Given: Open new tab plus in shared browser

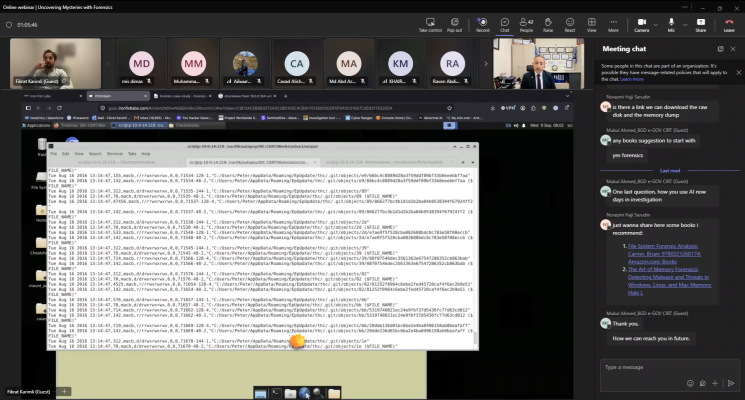Looking at the screenshot, I should (286, 96).
